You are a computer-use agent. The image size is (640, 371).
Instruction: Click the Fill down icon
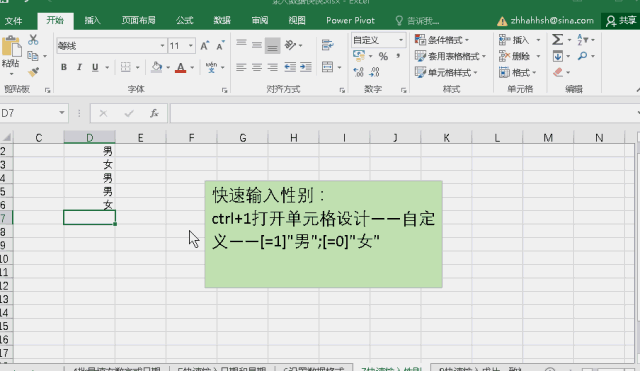click(x=558, y=56)
